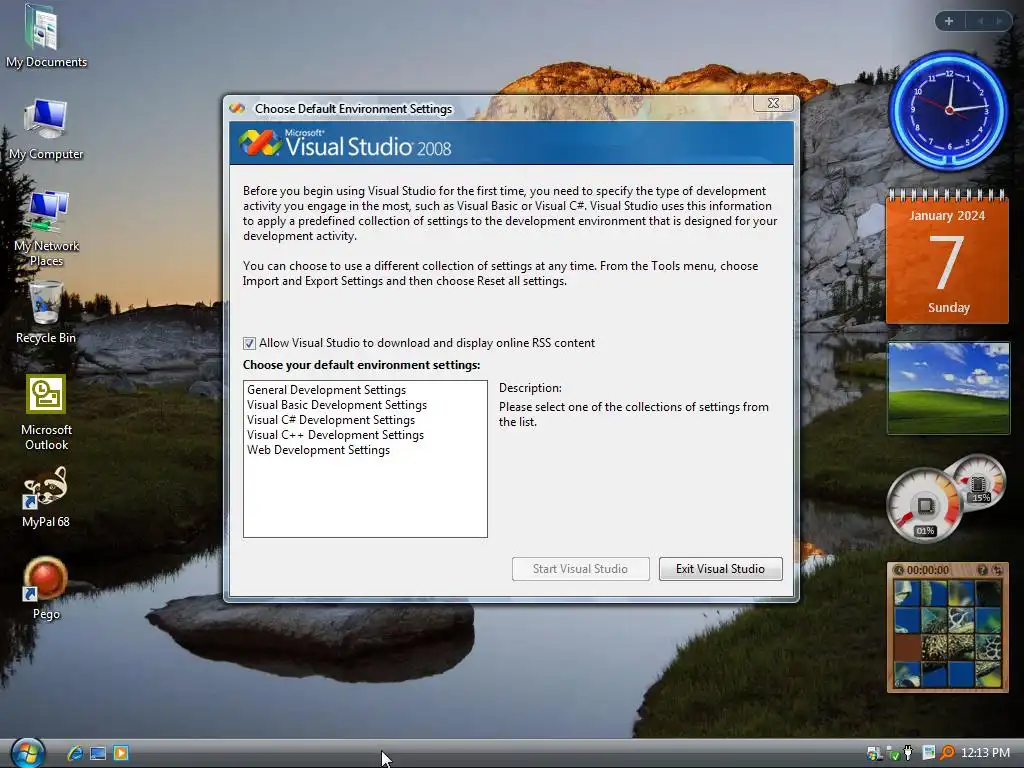The image size is (1024, 768).
Task: Select the Recycle Bin icon
Action: click(46, 312)
